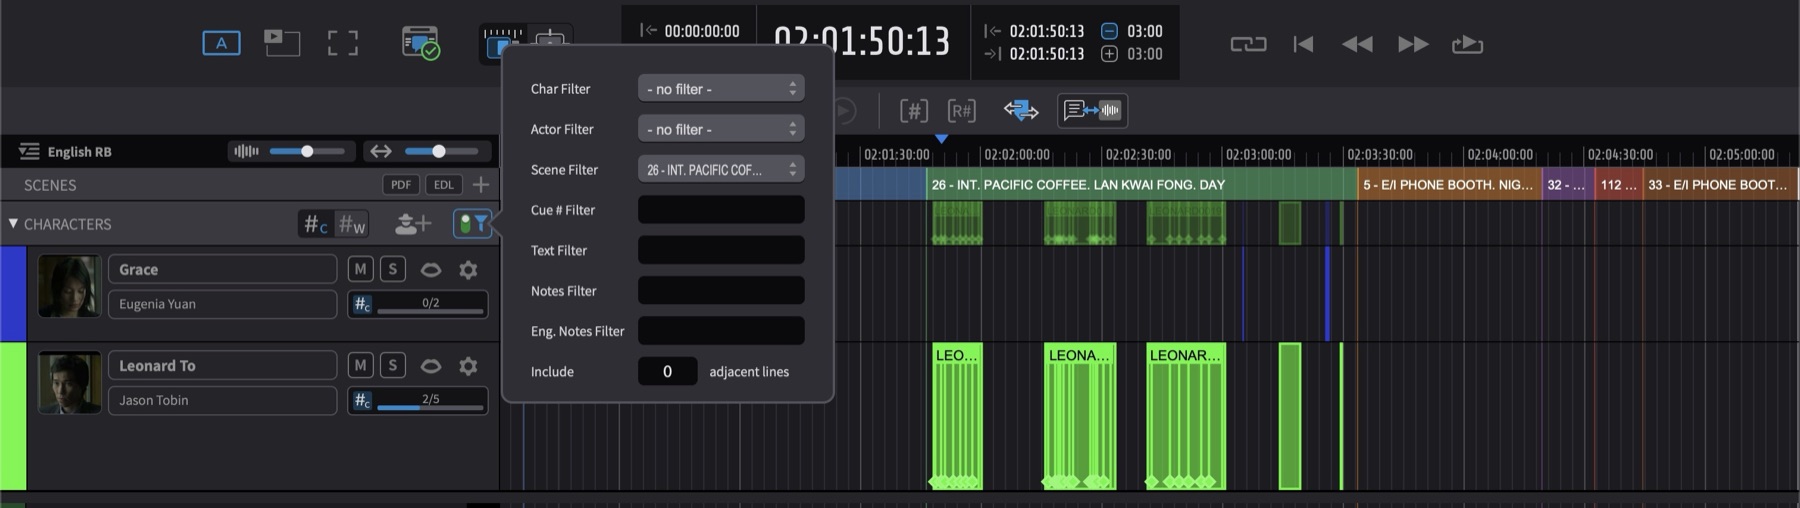This screenshot has width=1800, height=508.
Task: Switch to picture-in-picture video layout icon
Action: click(282, 42)
